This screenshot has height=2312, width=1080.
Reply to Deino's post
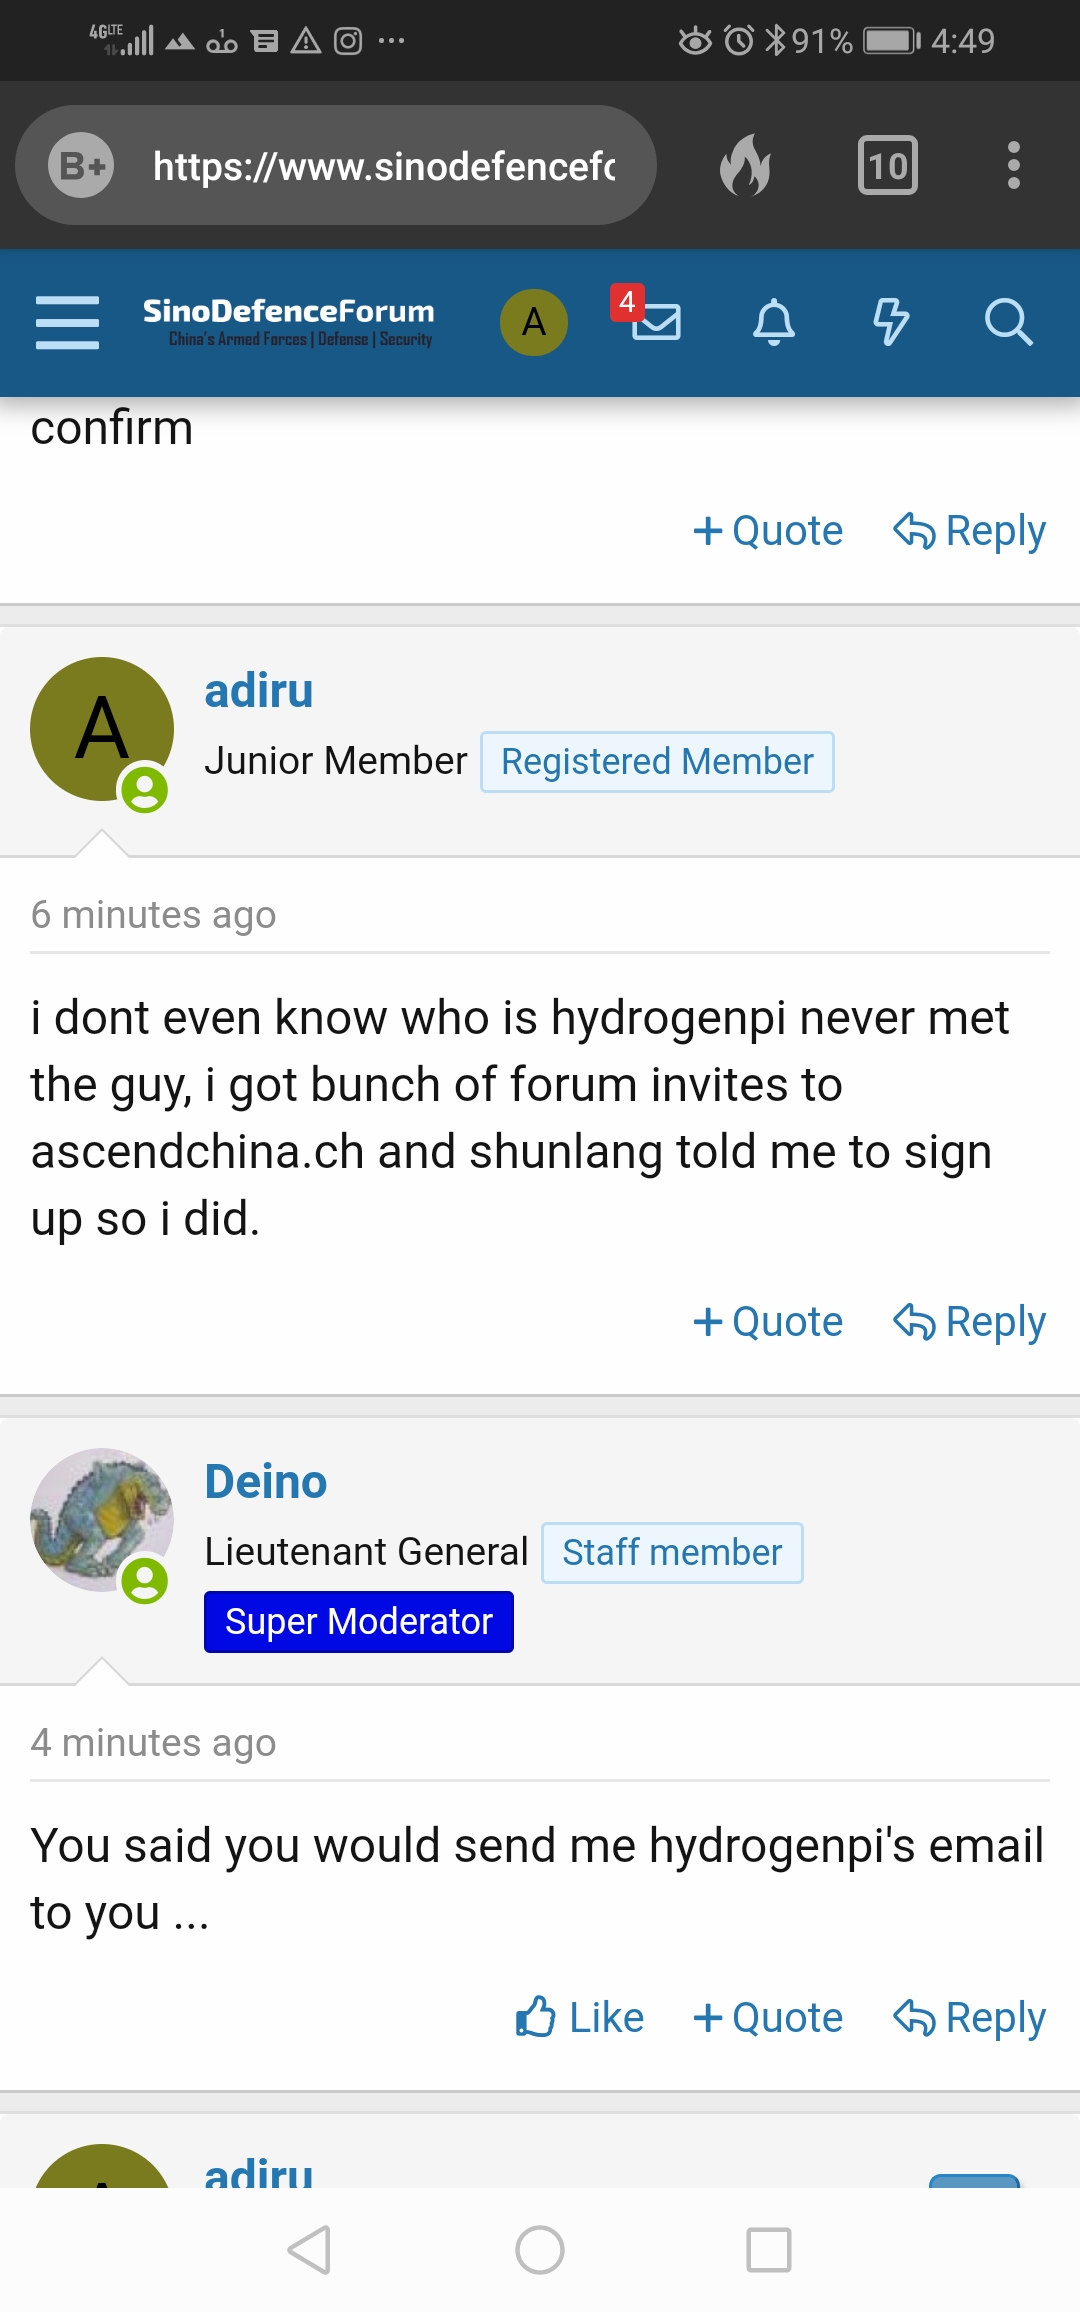point(969,2017)
